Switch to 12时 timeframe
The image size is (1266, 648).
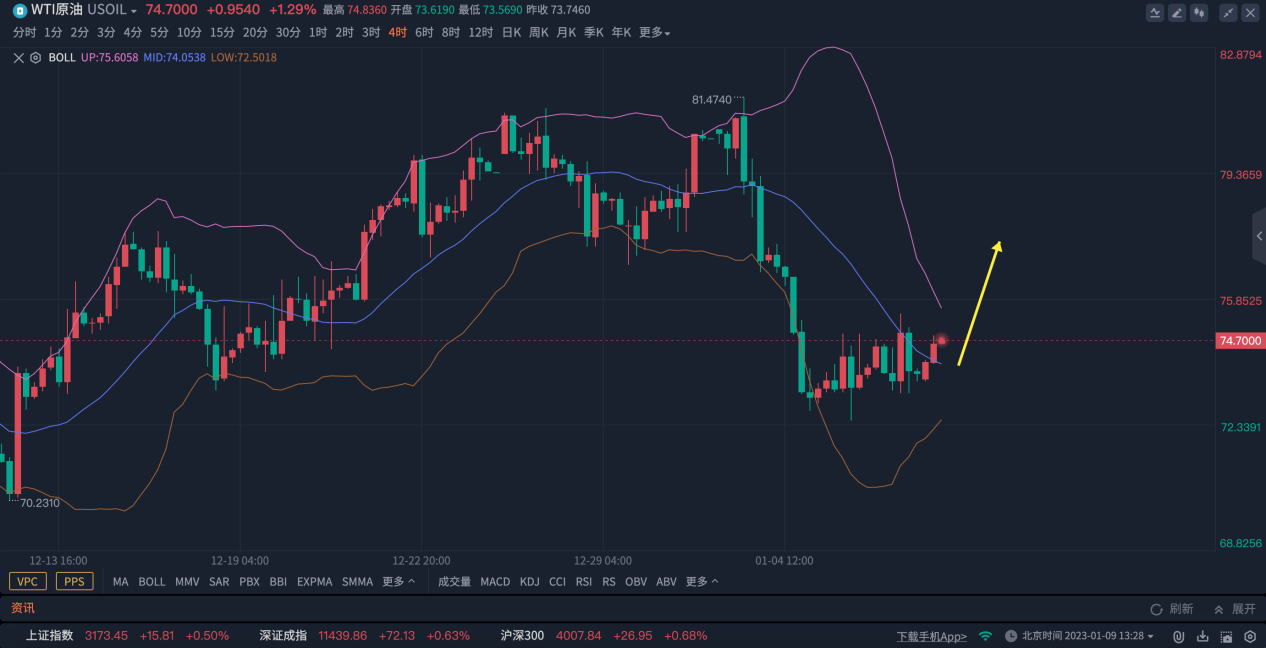[481, 32]
